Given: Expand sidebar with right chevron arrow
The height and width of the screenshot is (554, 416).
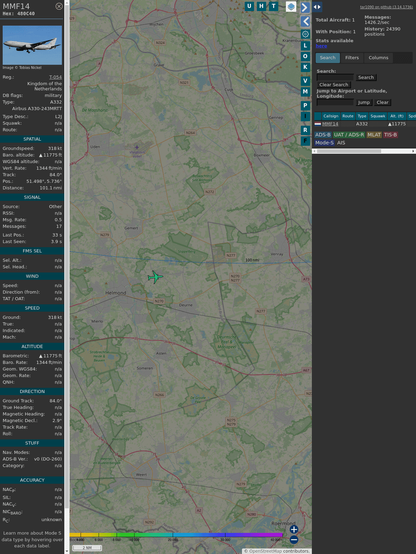Looking at the screenshot, I should [x=305, y=7].
